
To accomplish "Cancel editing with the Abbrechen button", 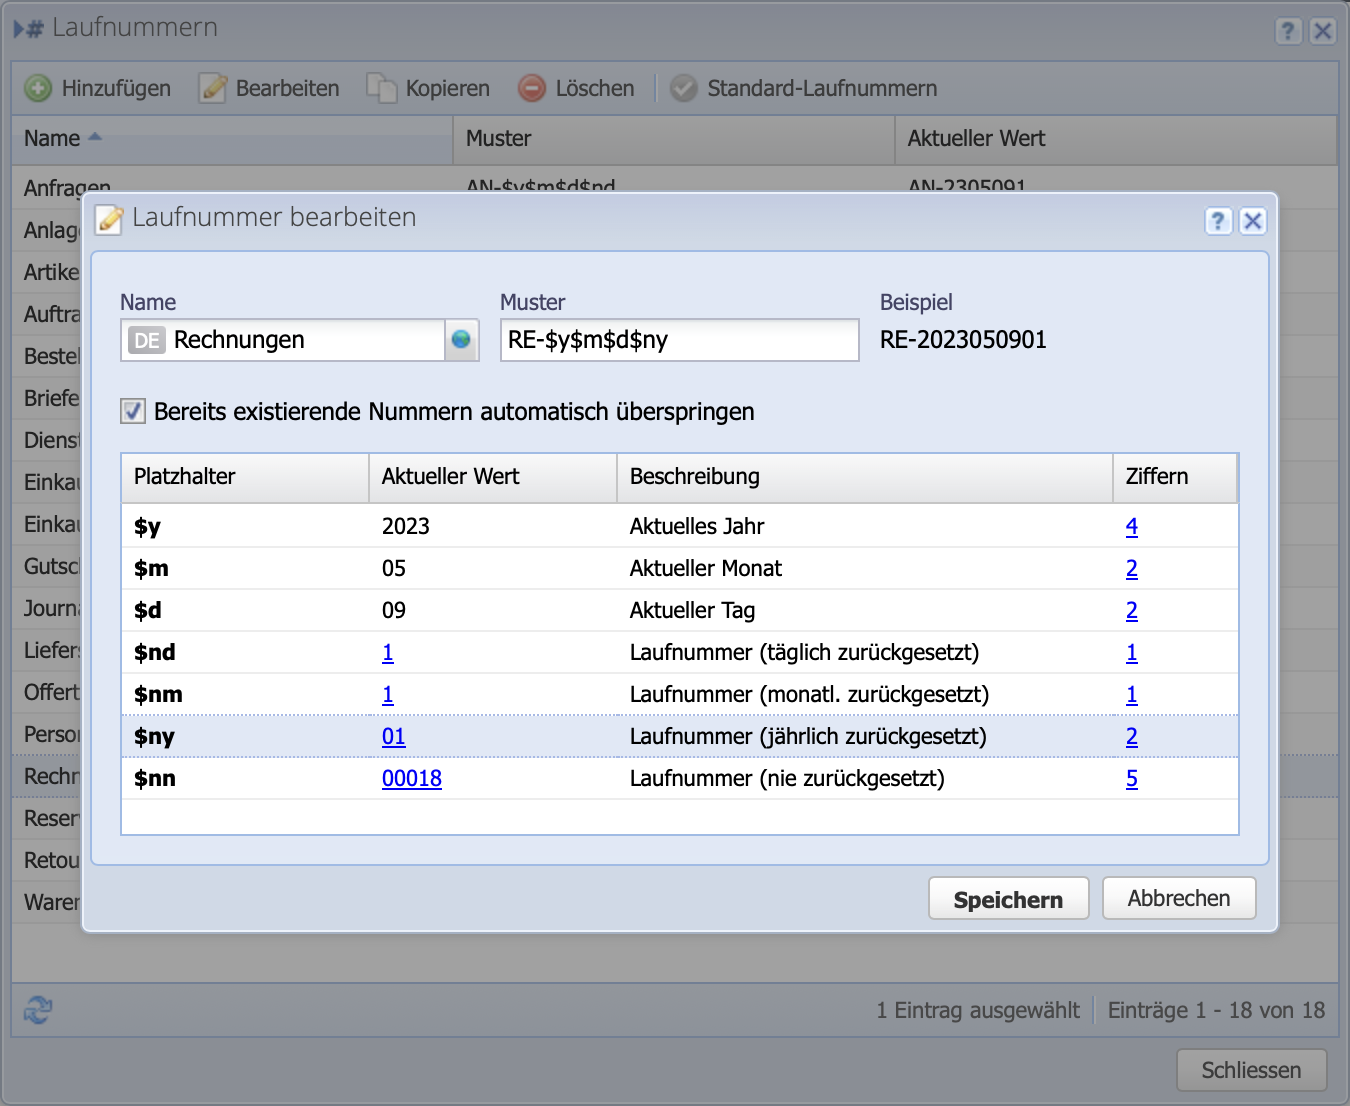I will [1178, 898].
